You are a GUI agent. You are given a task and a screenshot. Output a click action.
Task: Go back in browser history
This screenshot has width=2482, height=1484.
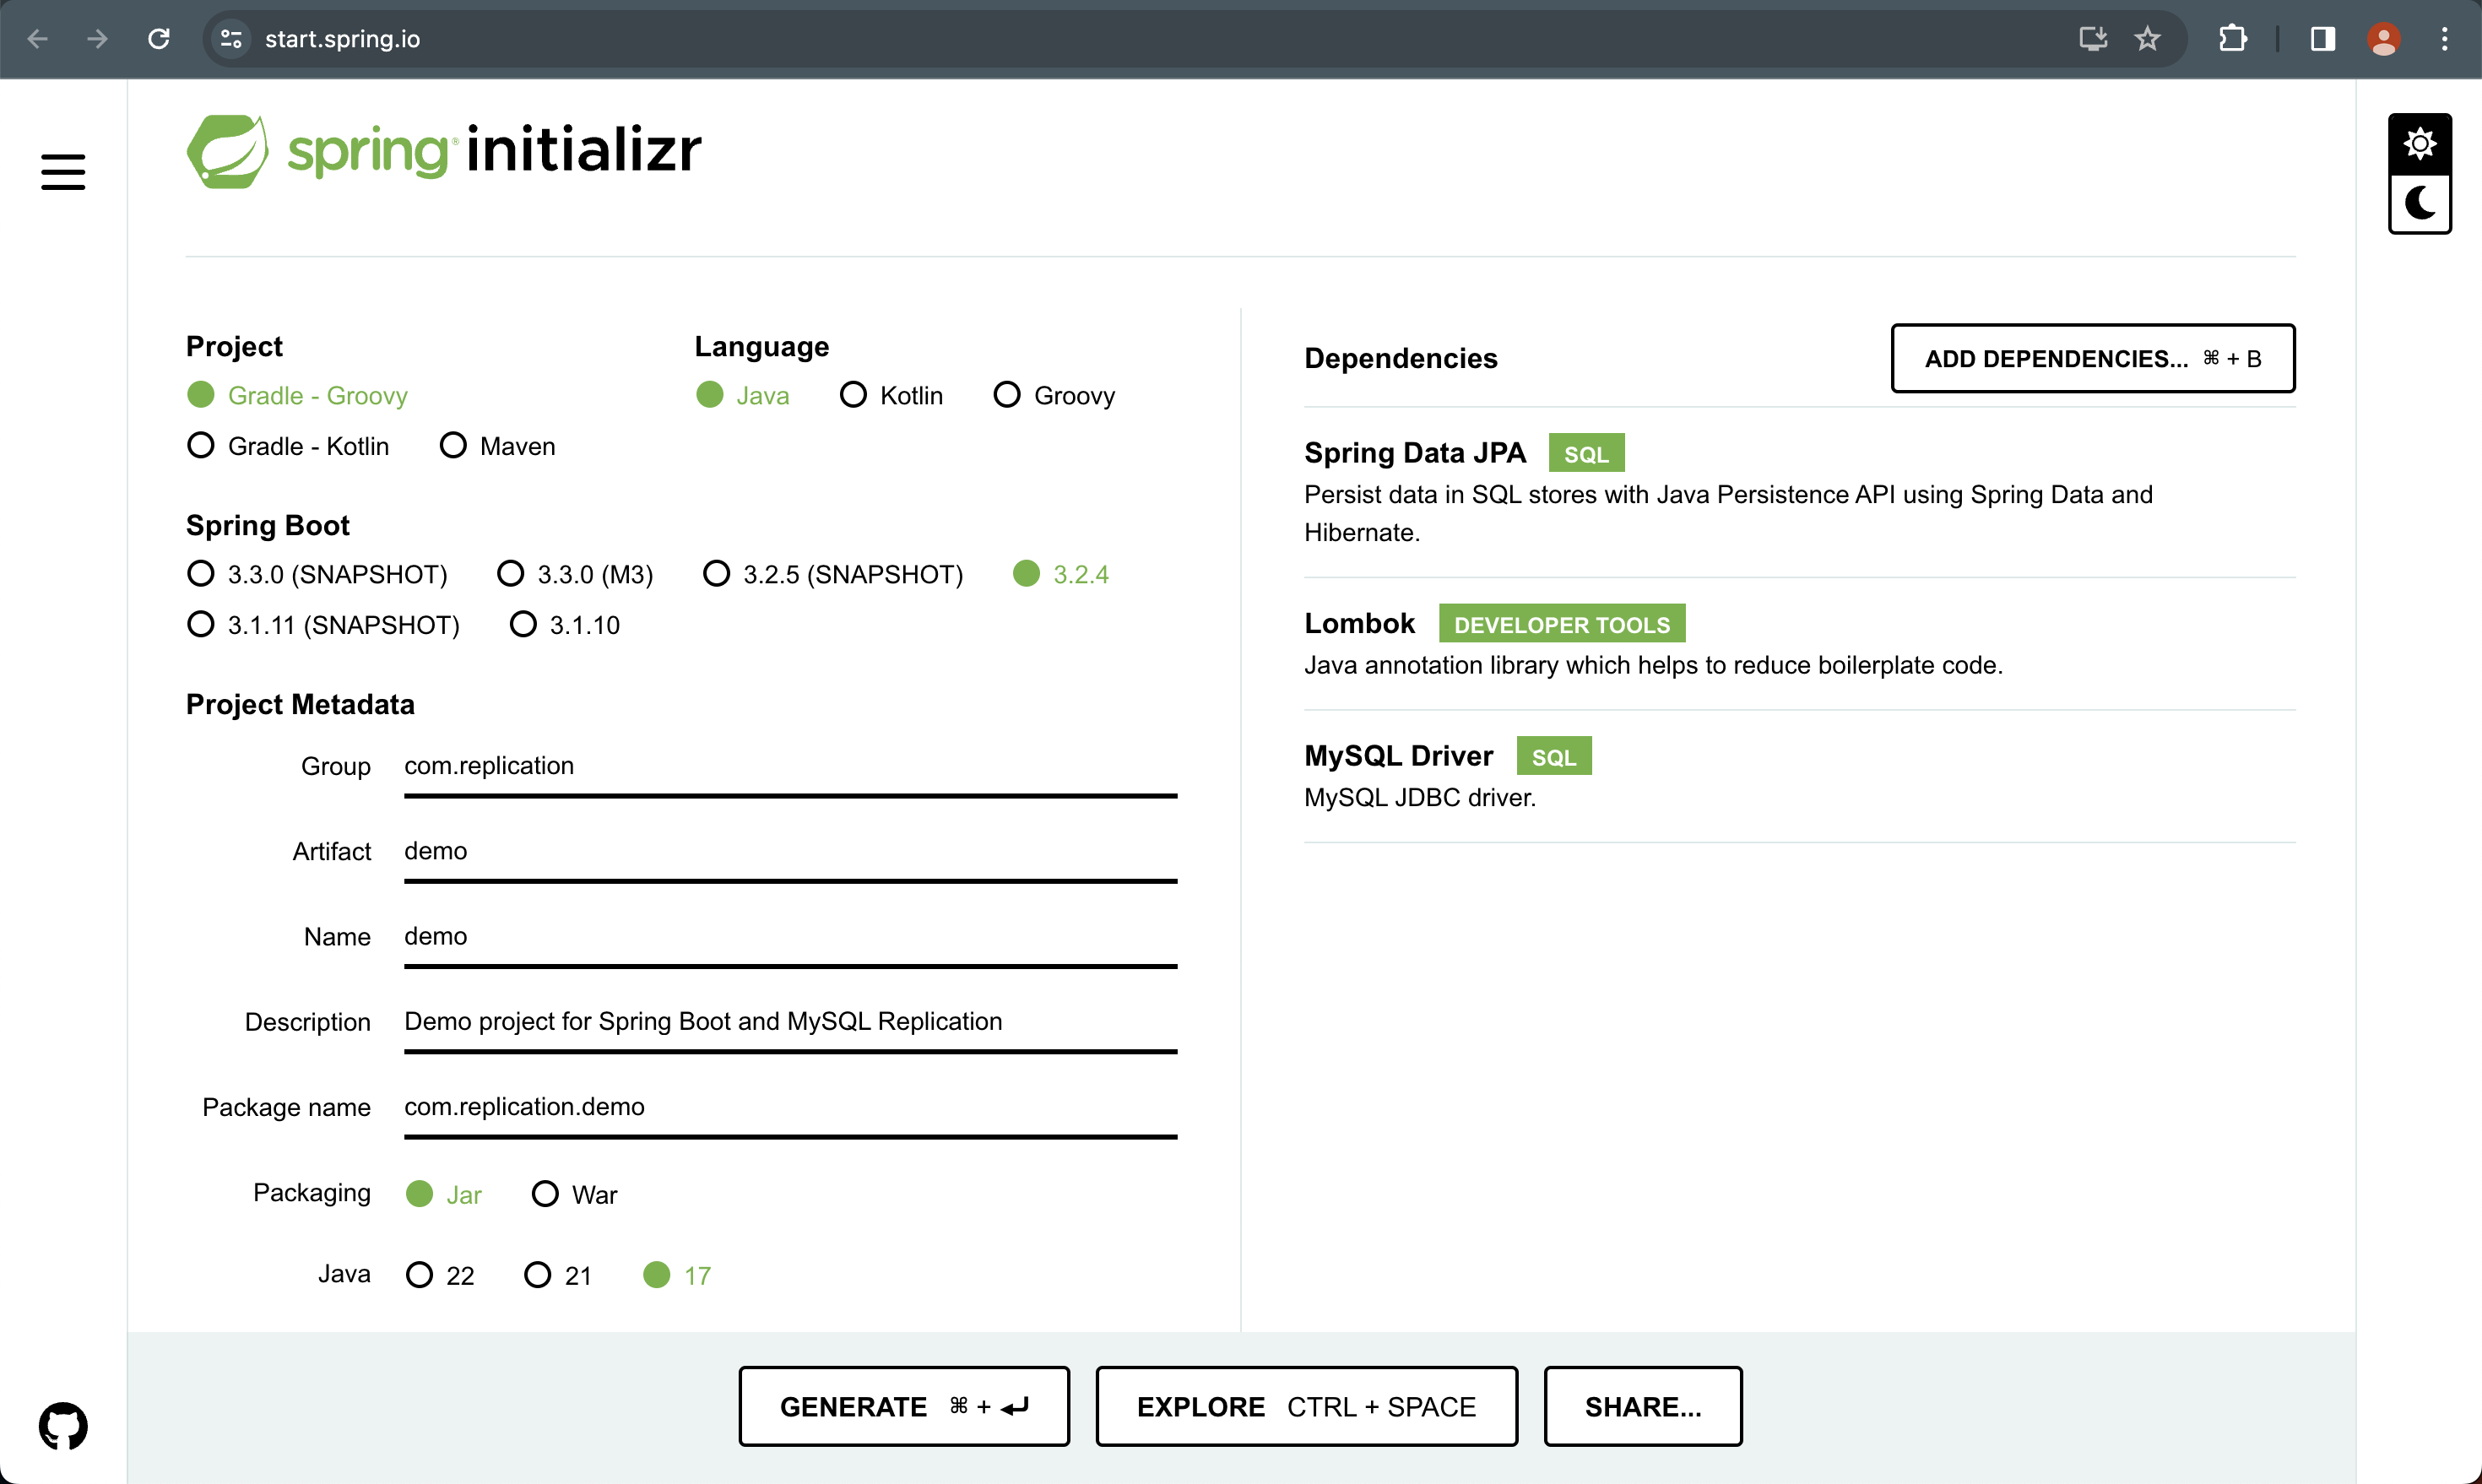38,39
